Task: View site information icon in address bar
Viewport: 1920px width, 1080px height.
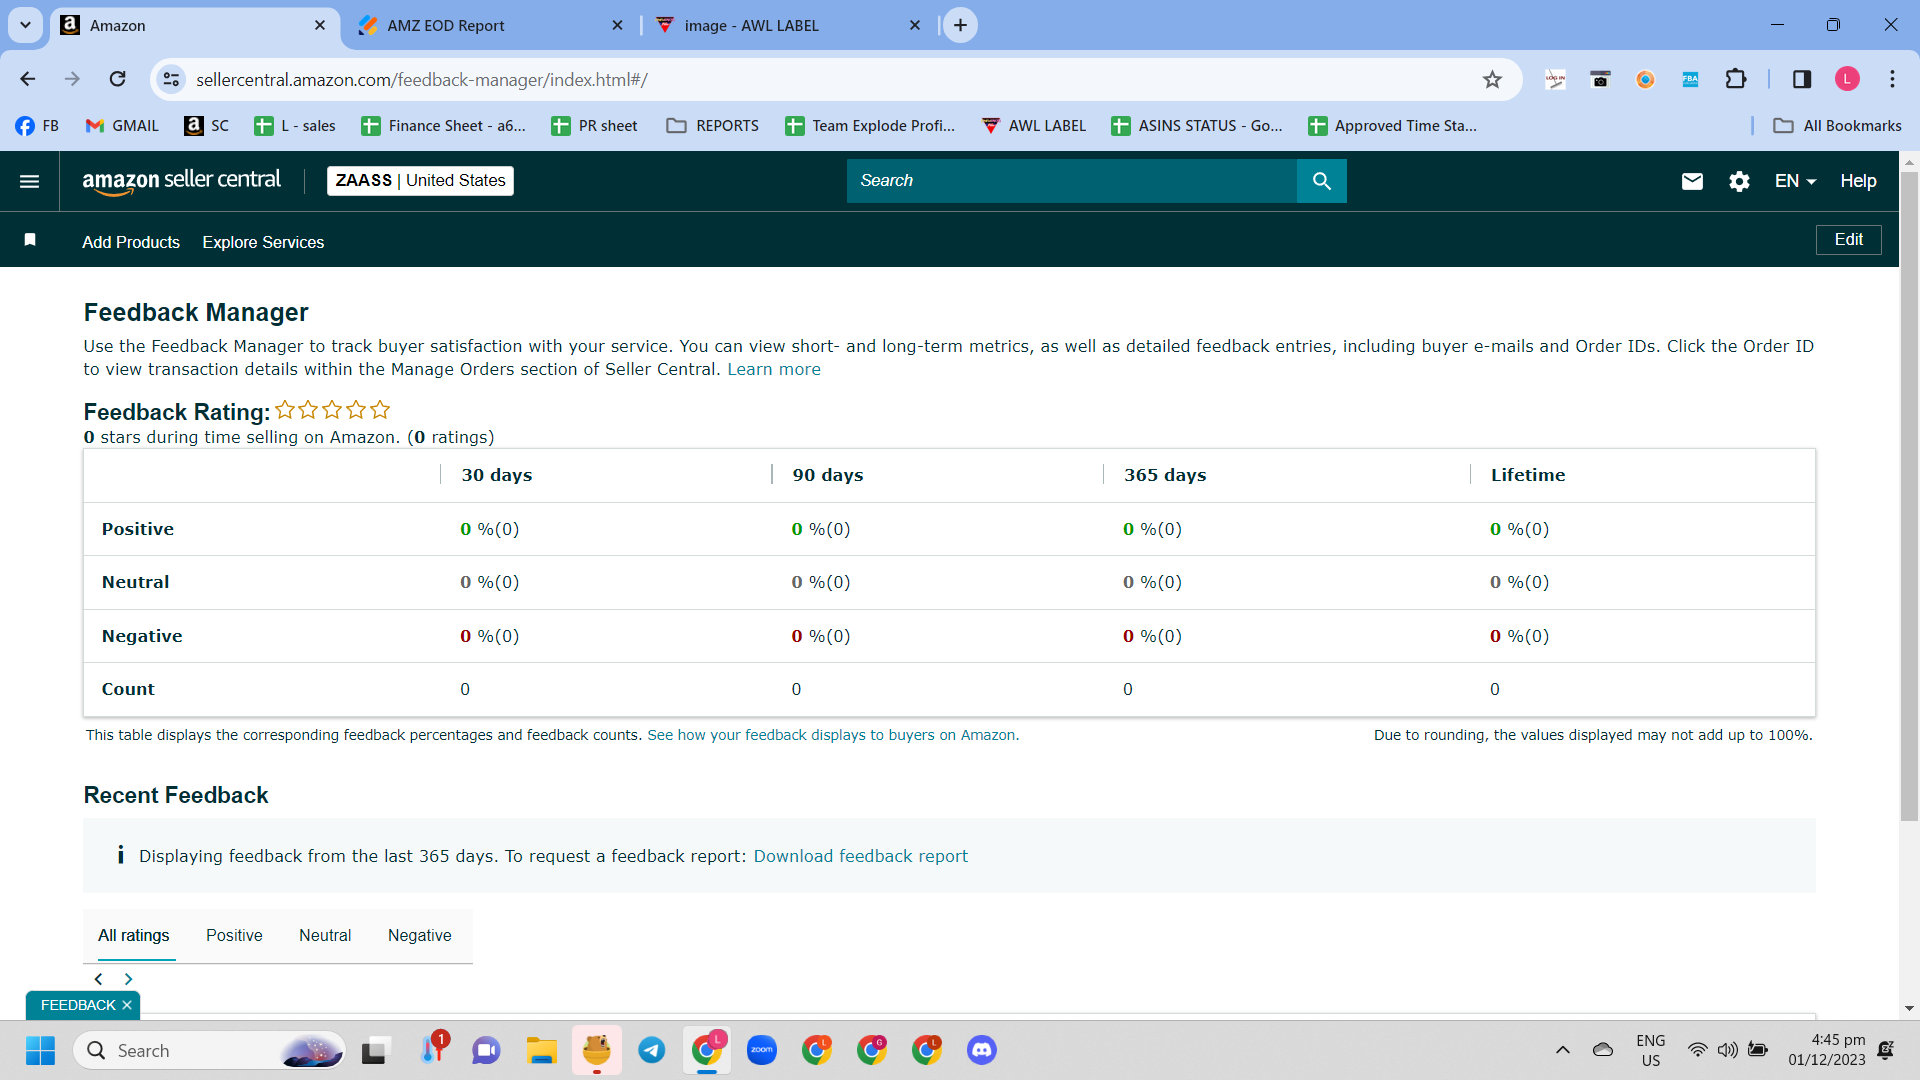Action: [x=172, y=79]
